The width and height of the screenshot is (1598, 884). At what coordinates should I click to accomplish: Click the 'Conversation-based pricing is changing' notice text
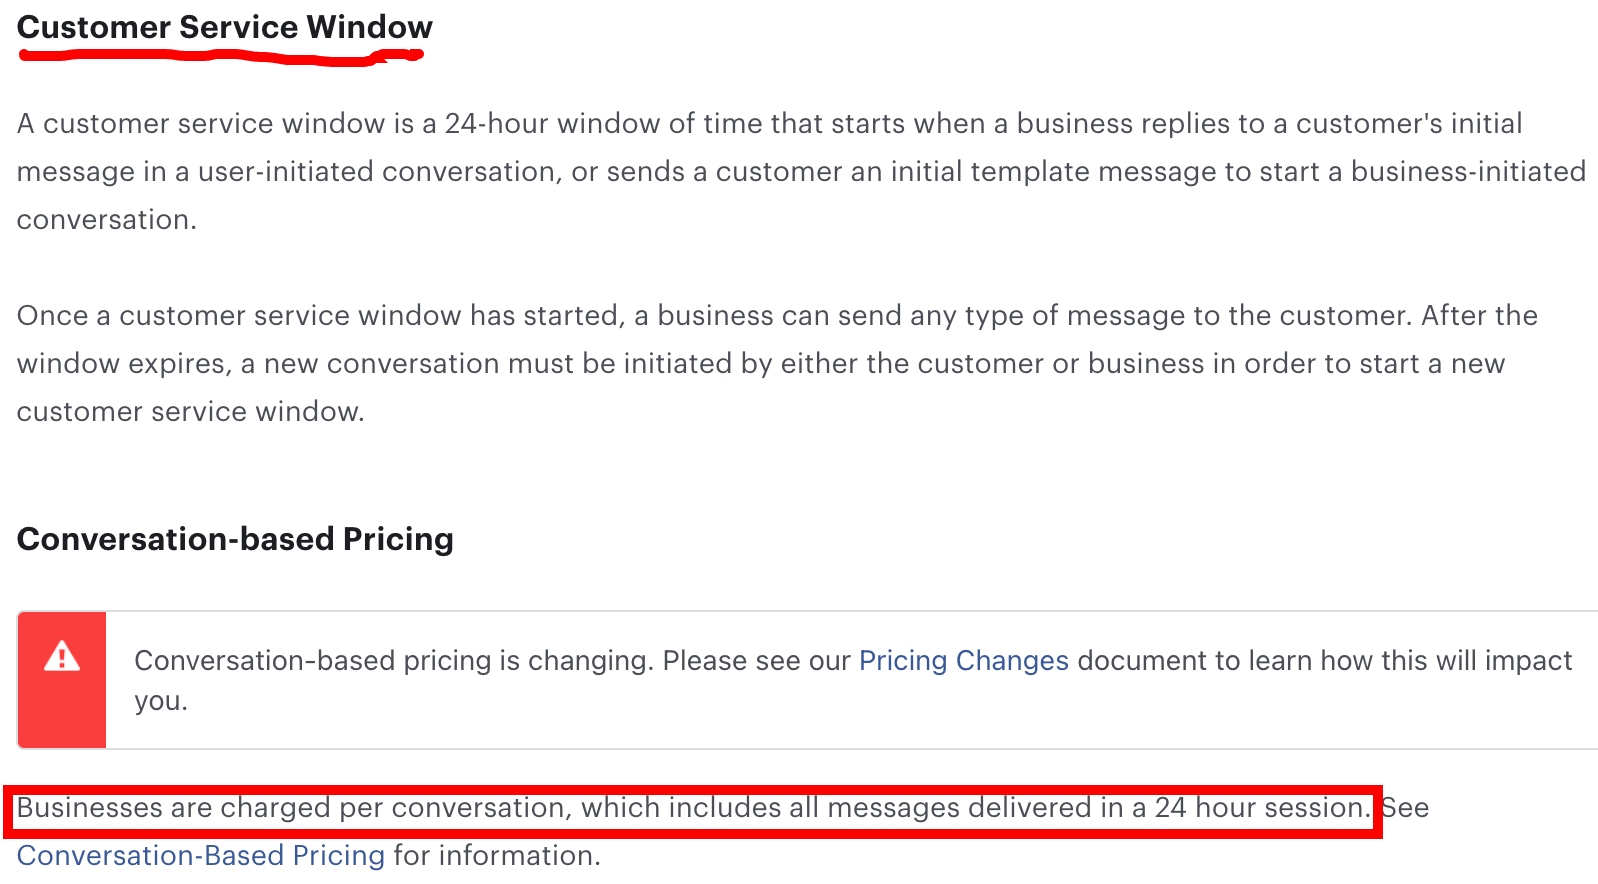tap(853, 680)
